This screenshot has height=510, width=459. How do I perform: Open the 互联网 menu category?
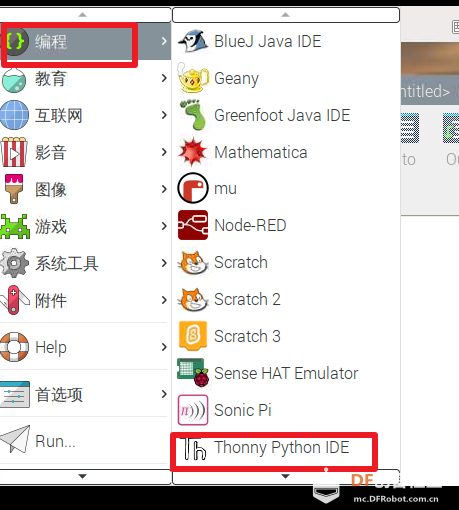coord(85,115)
